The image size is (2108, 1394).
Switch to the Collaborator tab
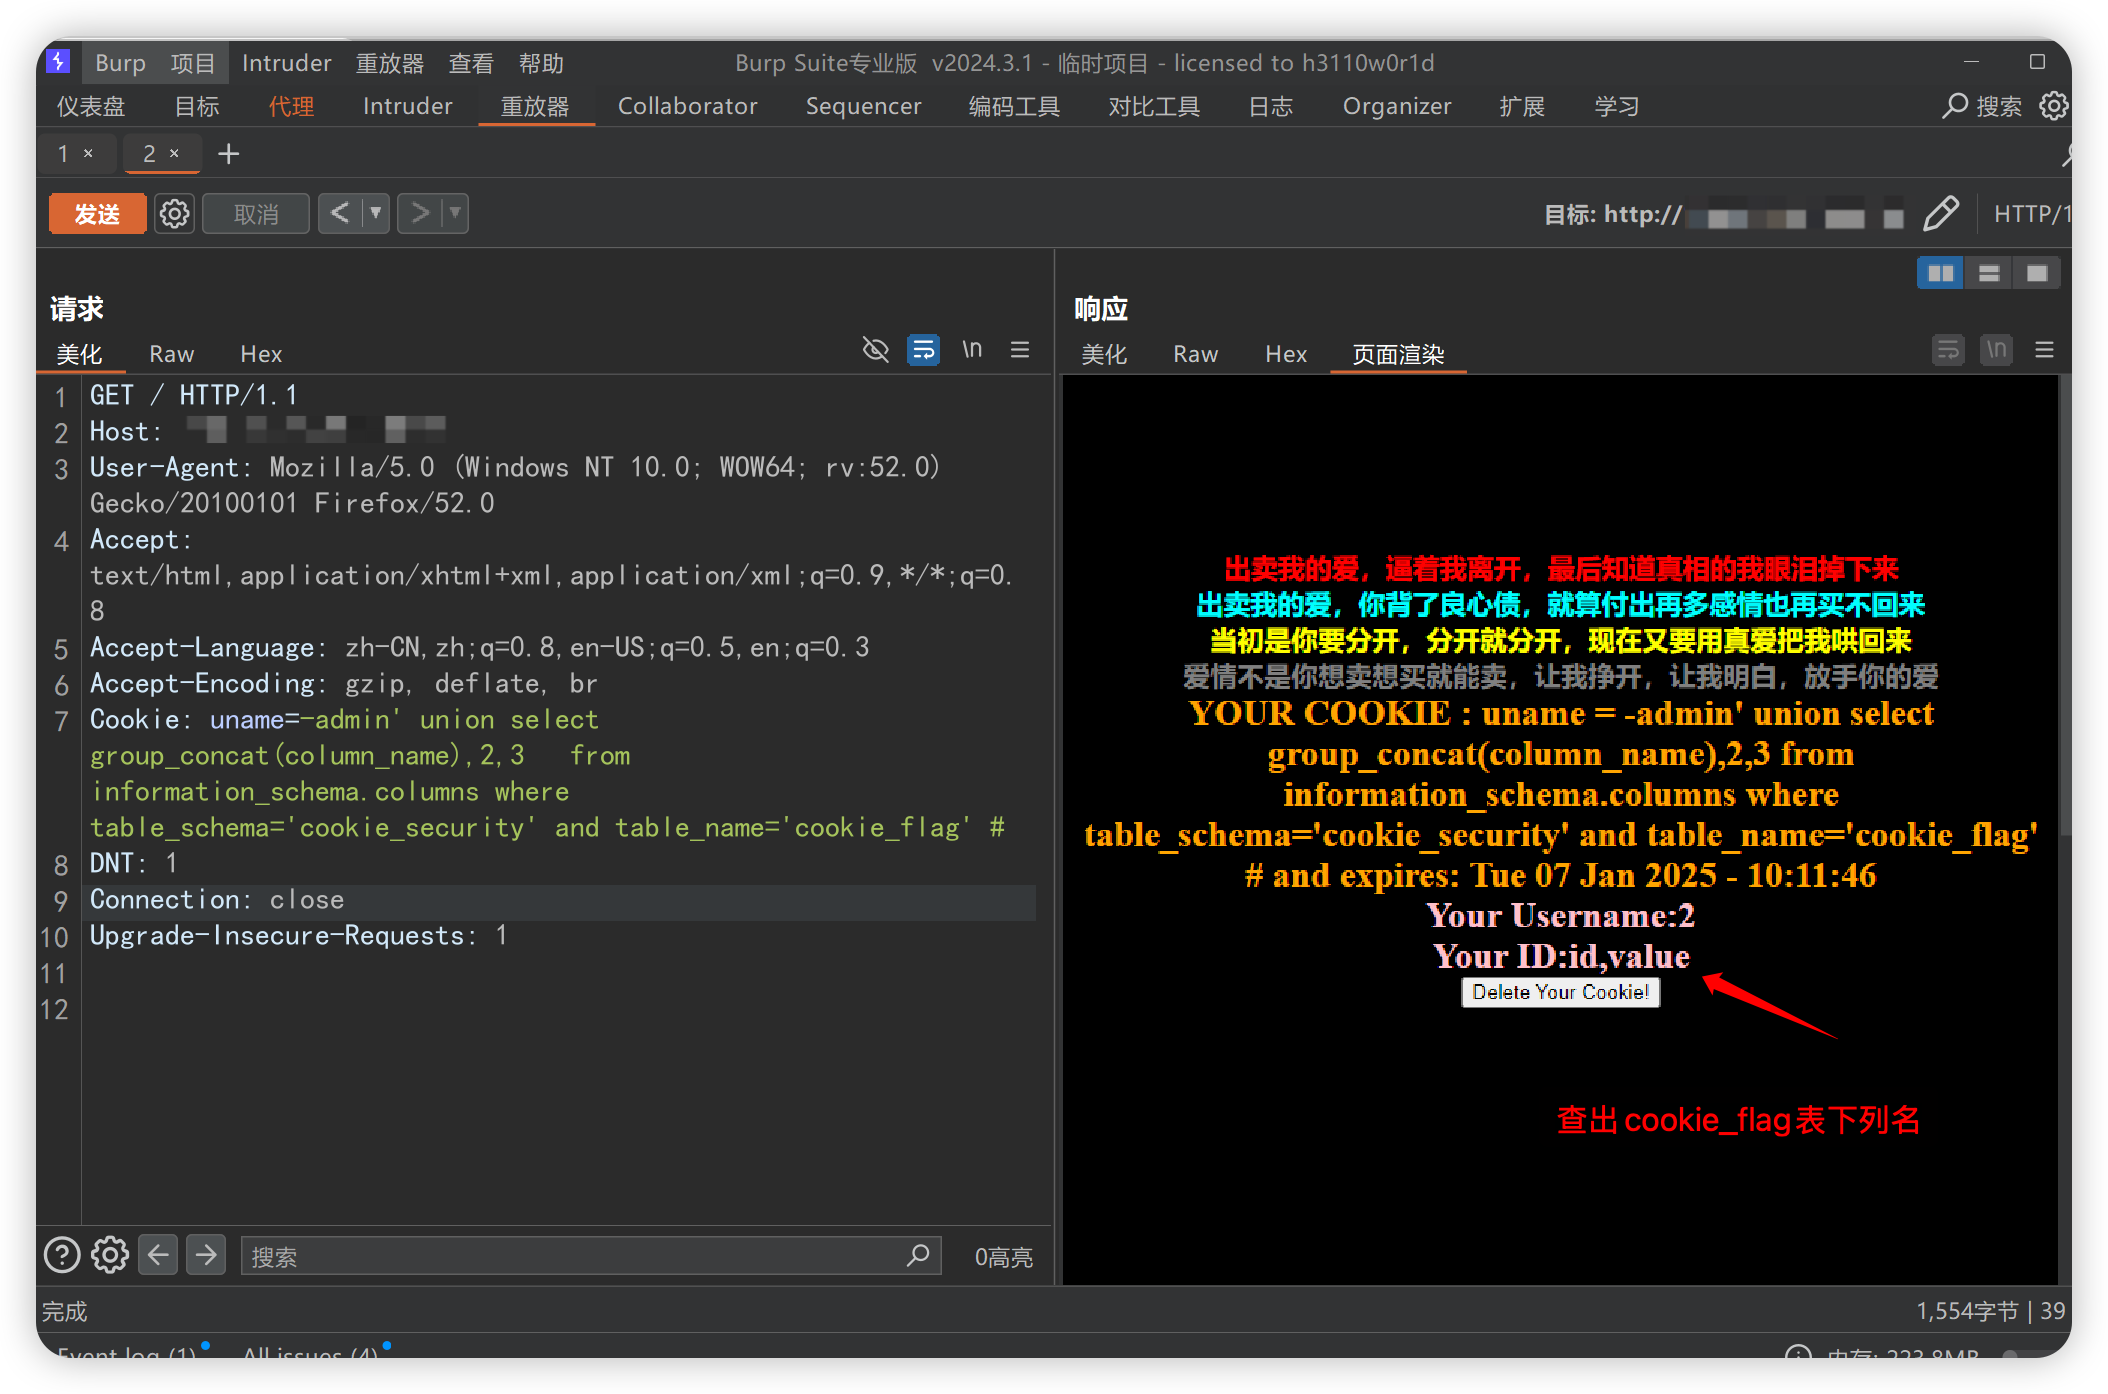click(x=687, y=106)
